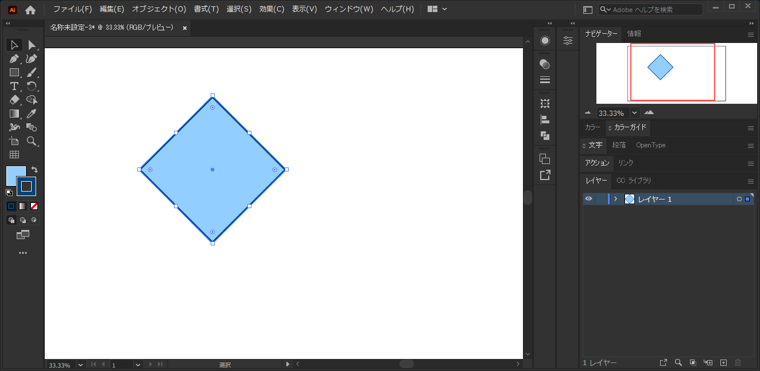
Task: Click Create New Layer button
Action: [724, 362]
